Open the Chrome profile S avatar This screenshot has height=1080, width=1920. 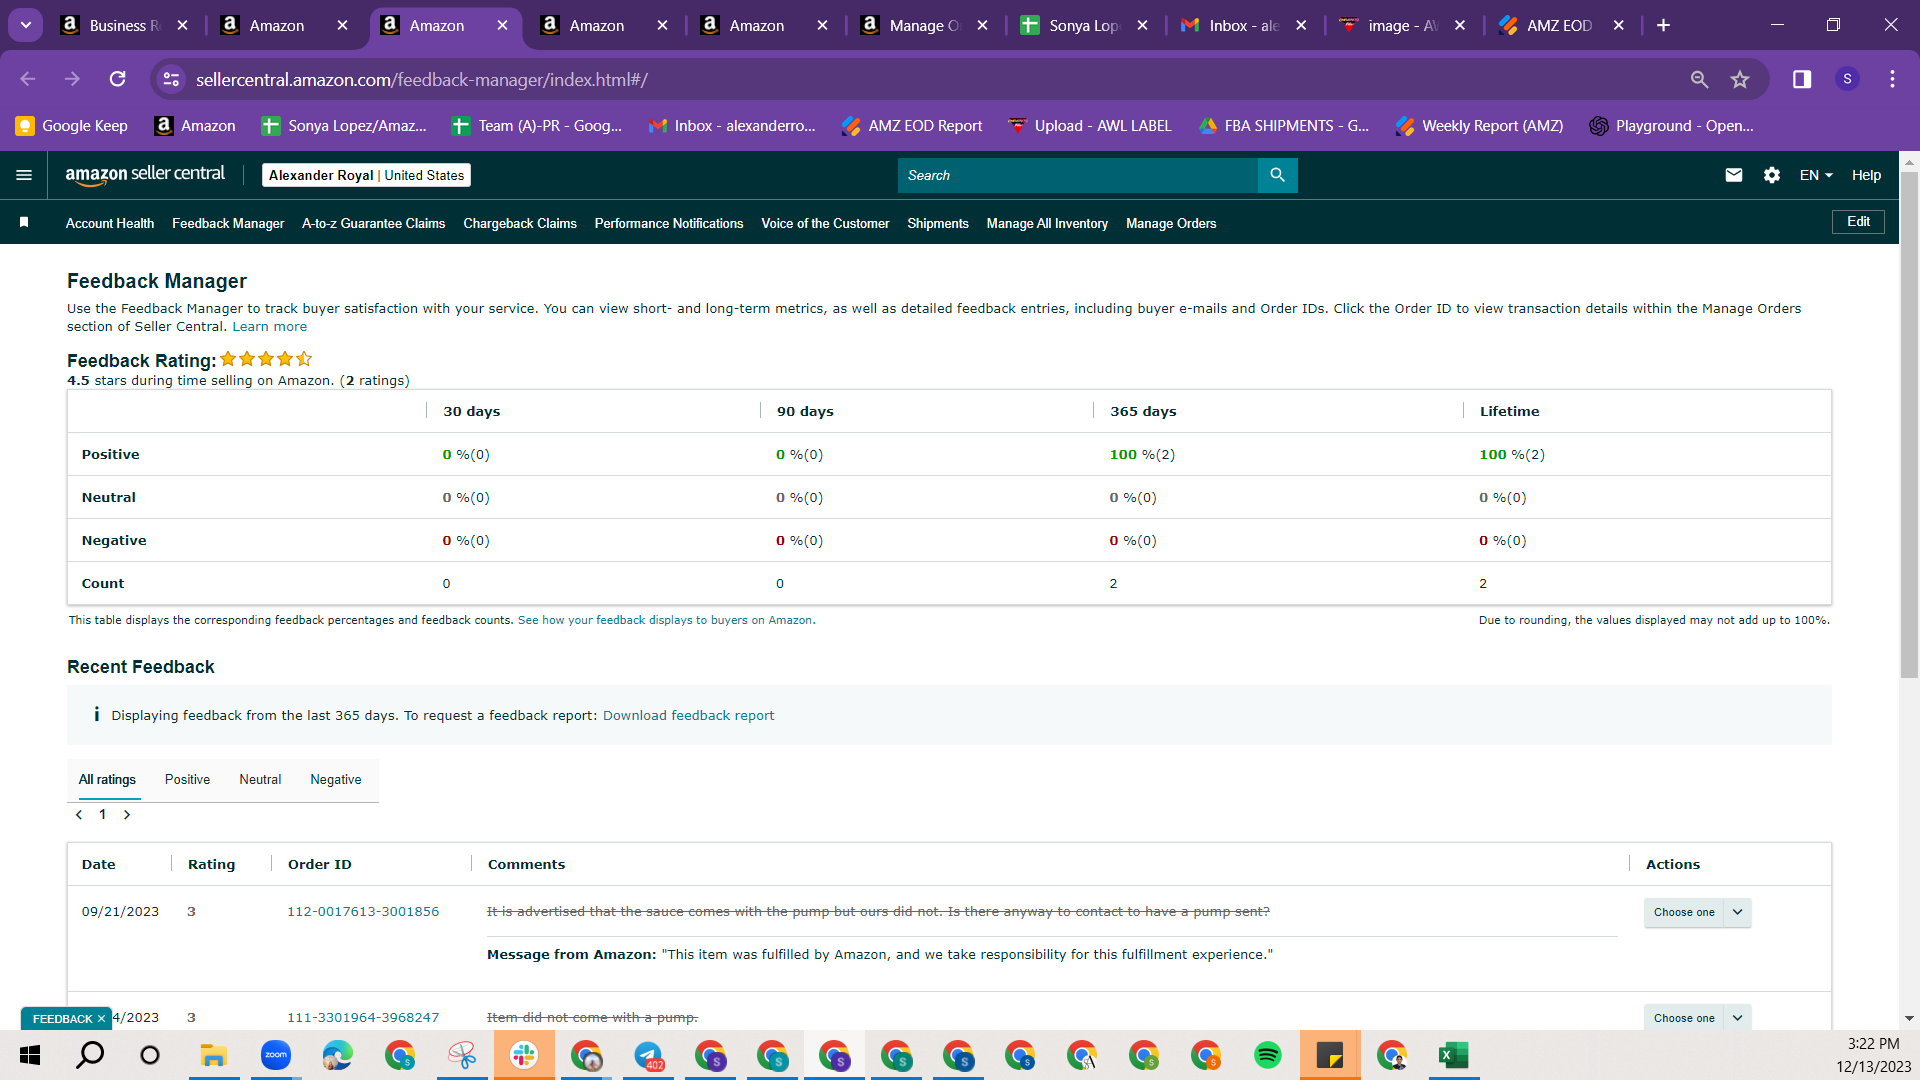point(1847,79)
